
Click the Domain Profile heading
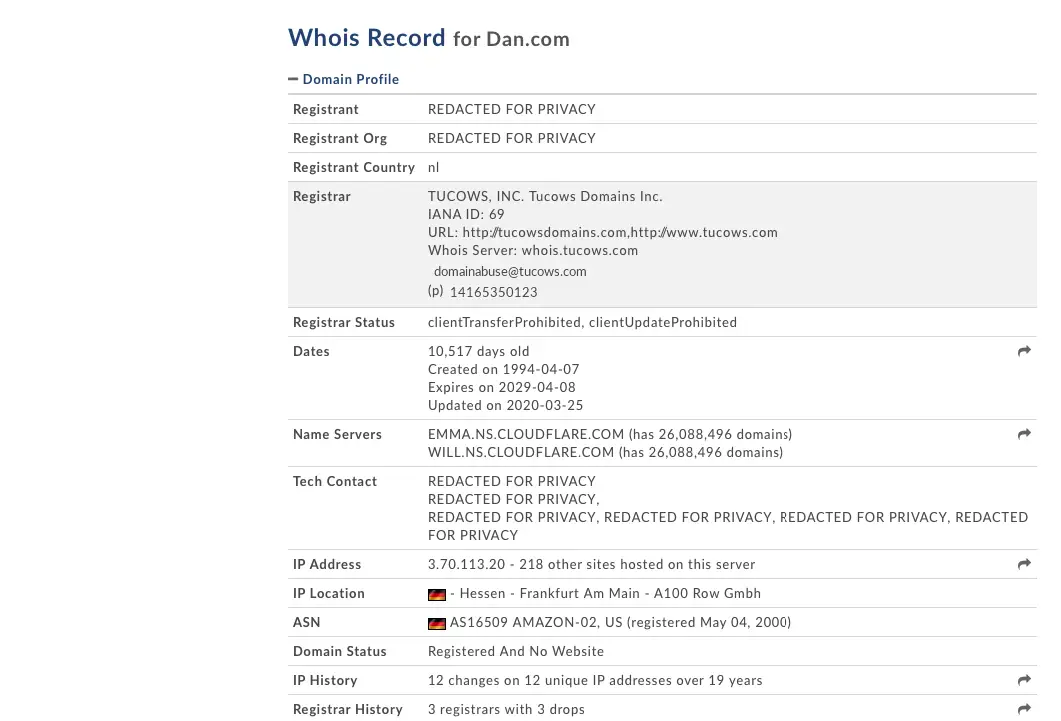coord(351,79)
